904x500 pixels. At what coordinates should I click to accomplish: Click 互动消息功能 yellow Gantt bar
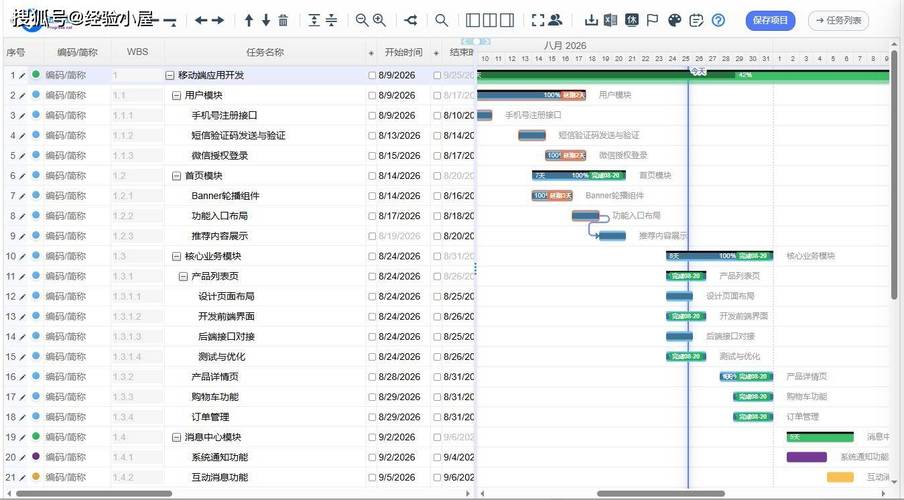pos(839,478)
